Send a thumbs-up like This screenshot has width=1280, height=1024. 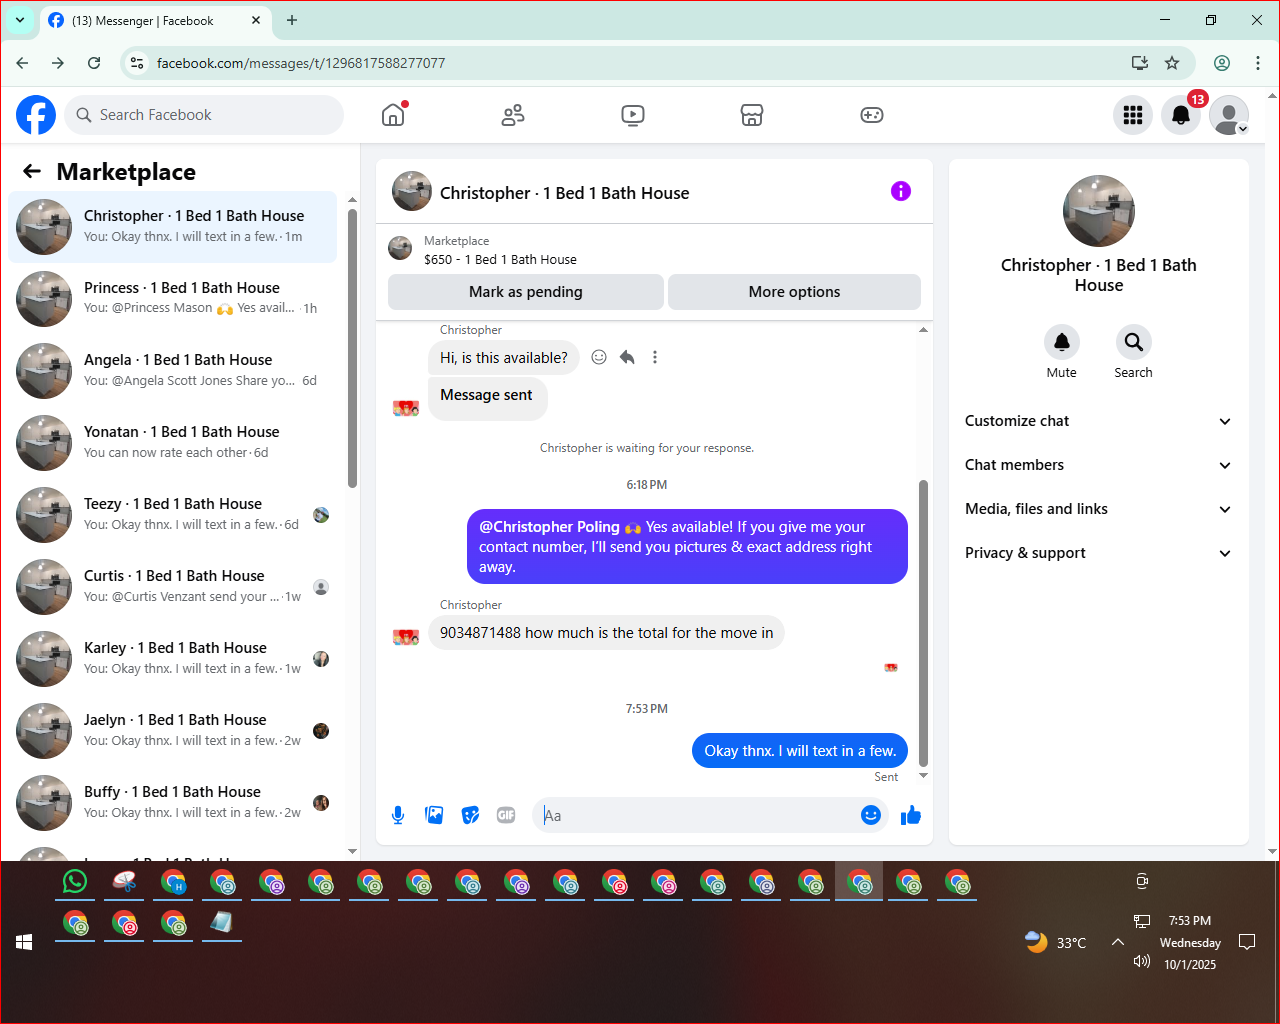[911, 815]
